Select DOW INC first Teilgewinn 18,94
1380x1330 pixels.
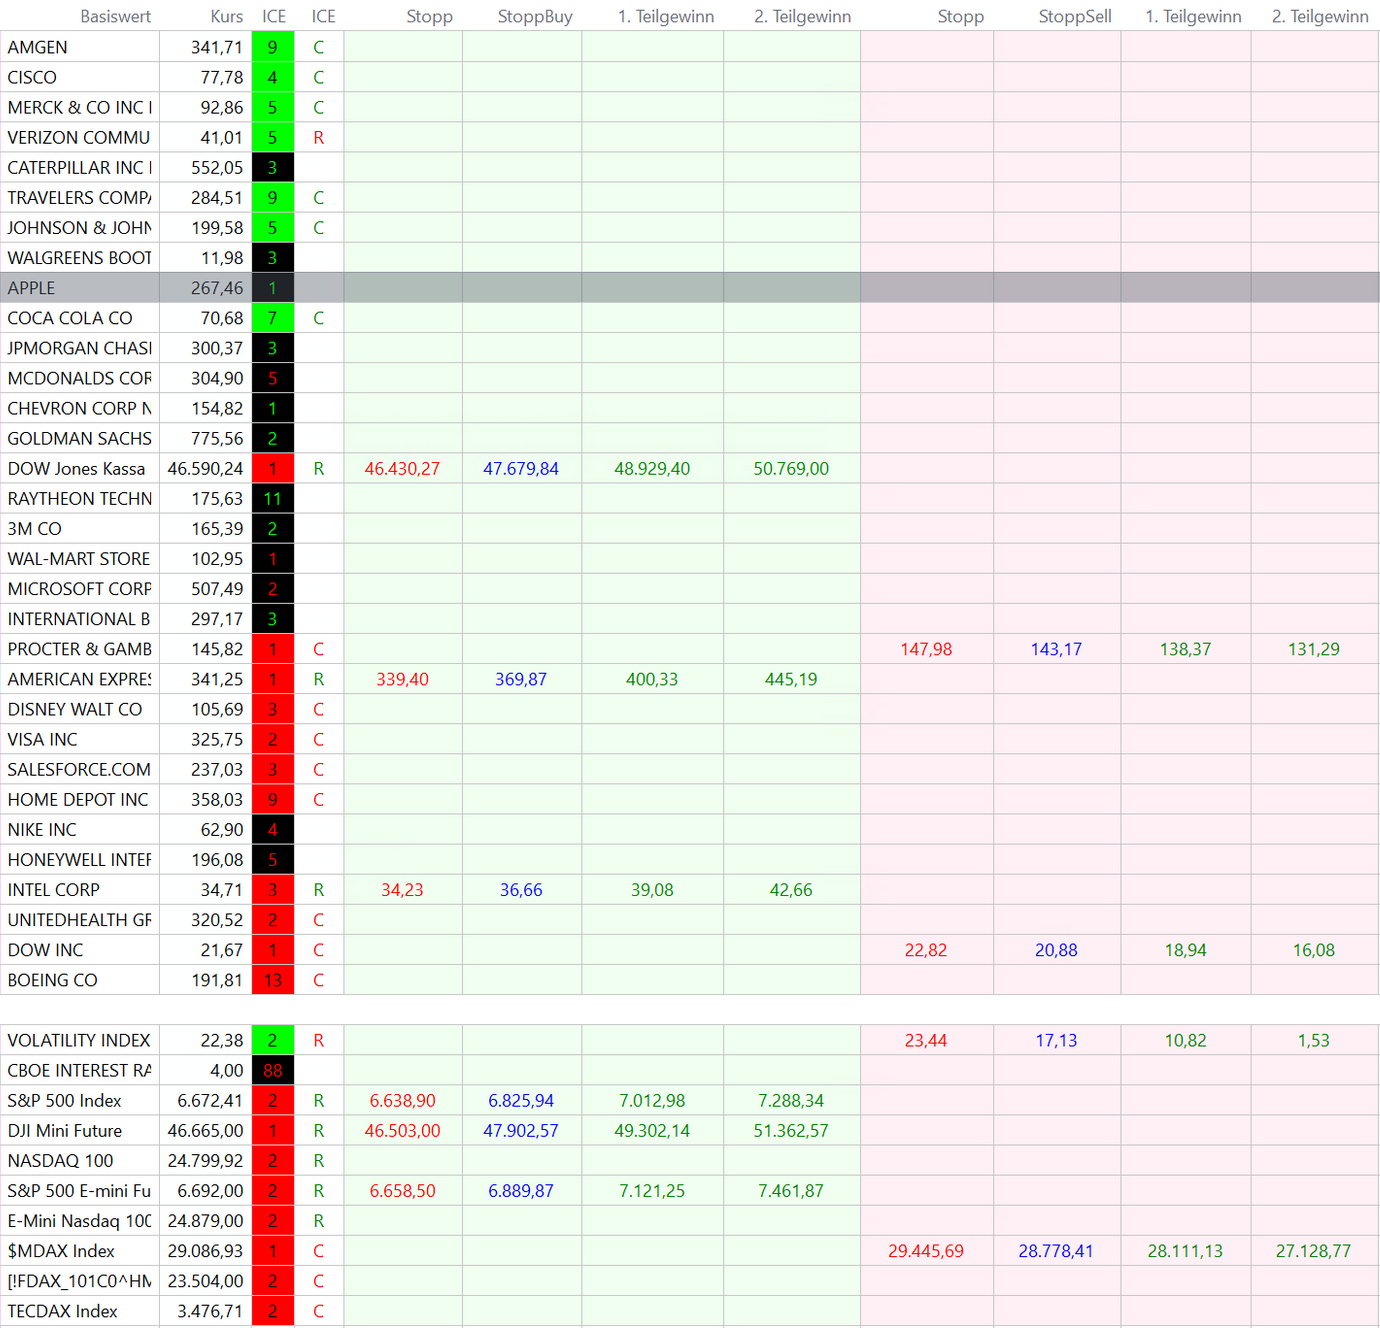tap(1185, 950)
